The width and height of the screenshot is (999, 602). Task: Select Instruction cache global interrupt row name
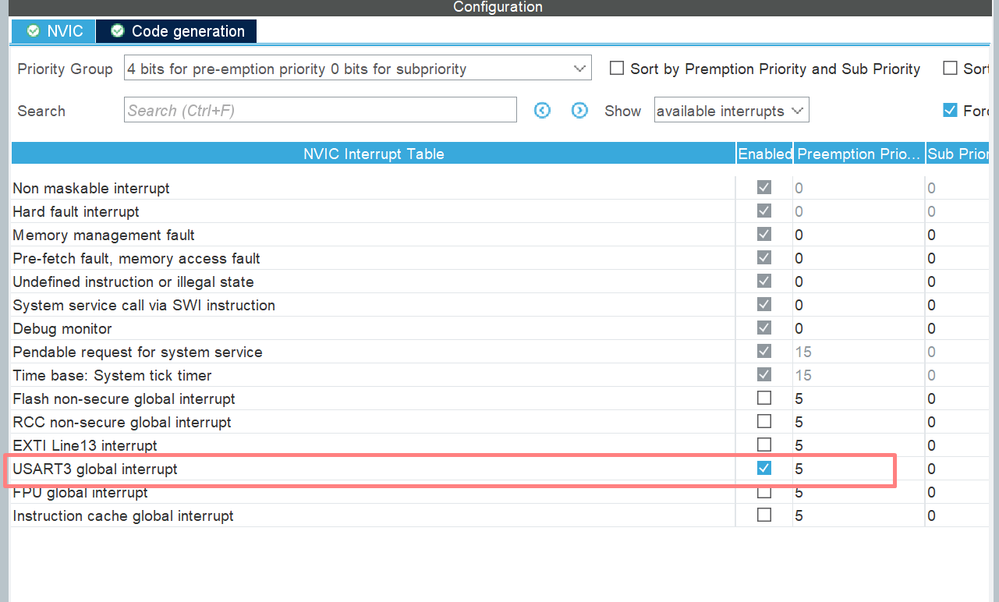click(x=123, y=516)
